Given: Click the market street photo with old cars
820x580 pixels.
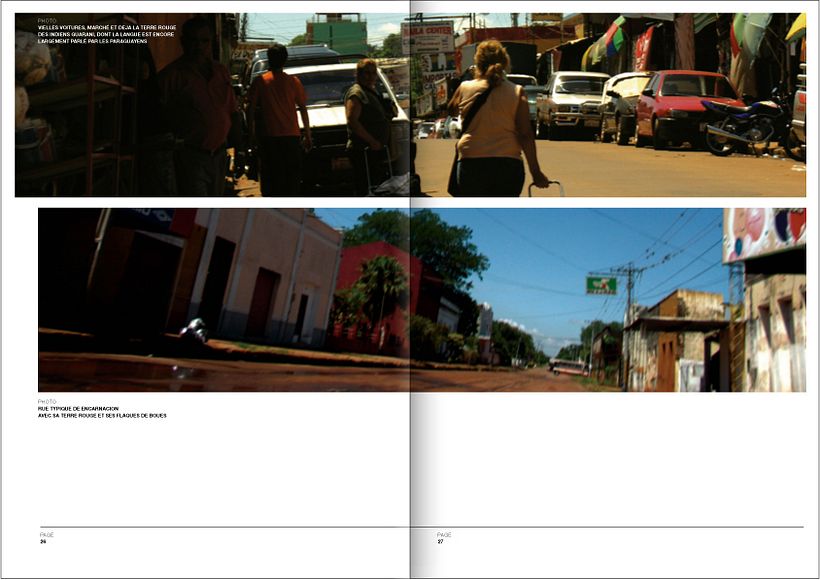Looking at the screenshot, I should point(410,105).
